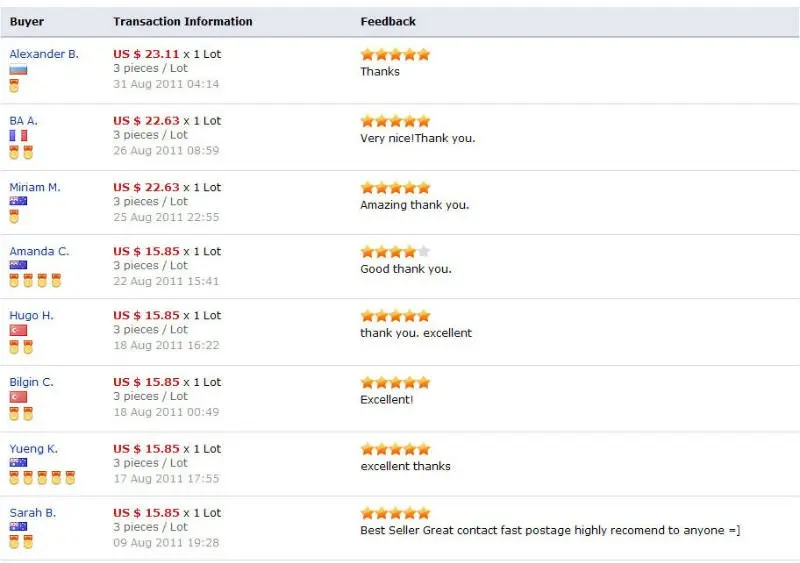
Task: Click the Australian flag under Miriam M.
Action: tap(18, 201)
